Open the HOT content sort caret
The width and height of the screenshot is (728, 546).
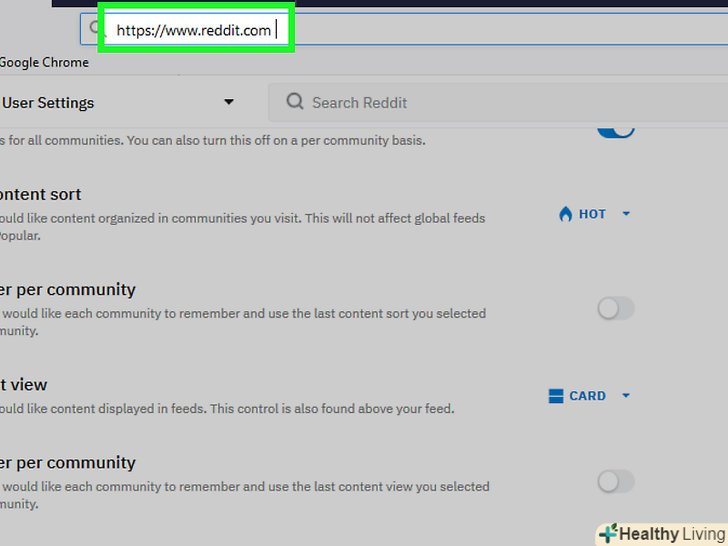tap(626, 214)
